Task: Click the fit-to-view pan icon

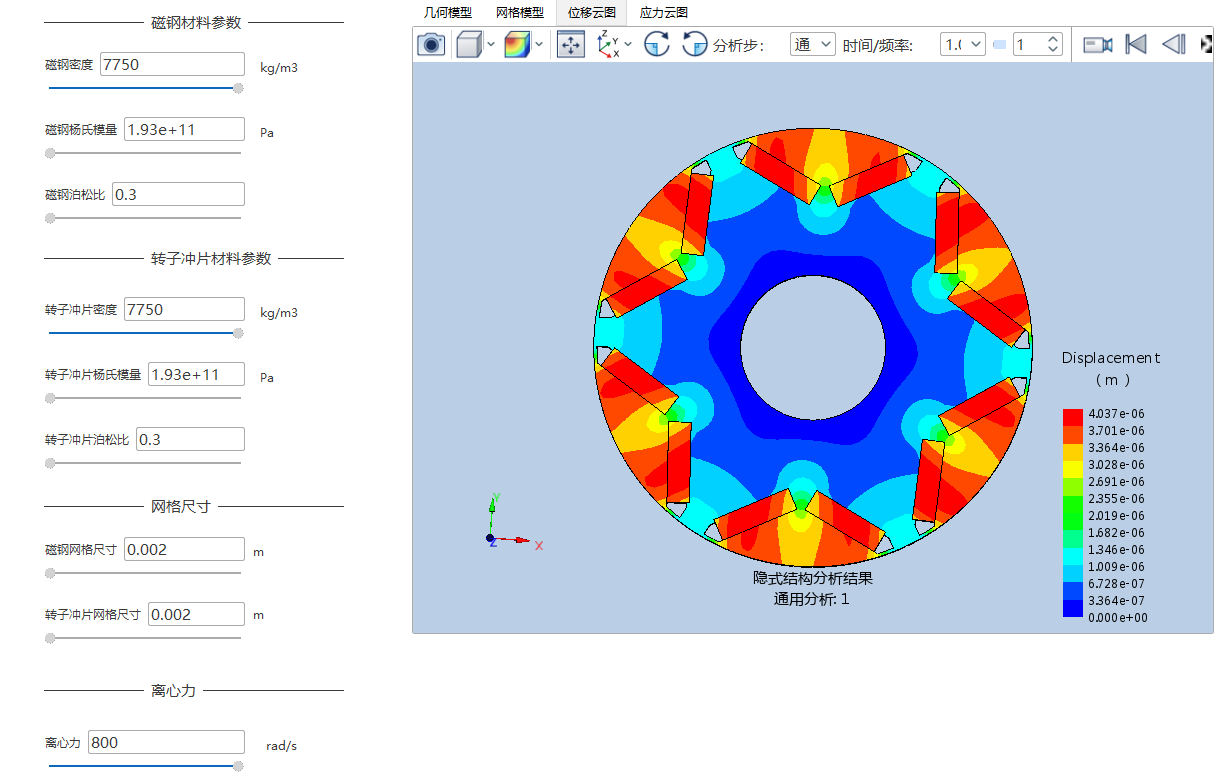Action: click(571, 44)
